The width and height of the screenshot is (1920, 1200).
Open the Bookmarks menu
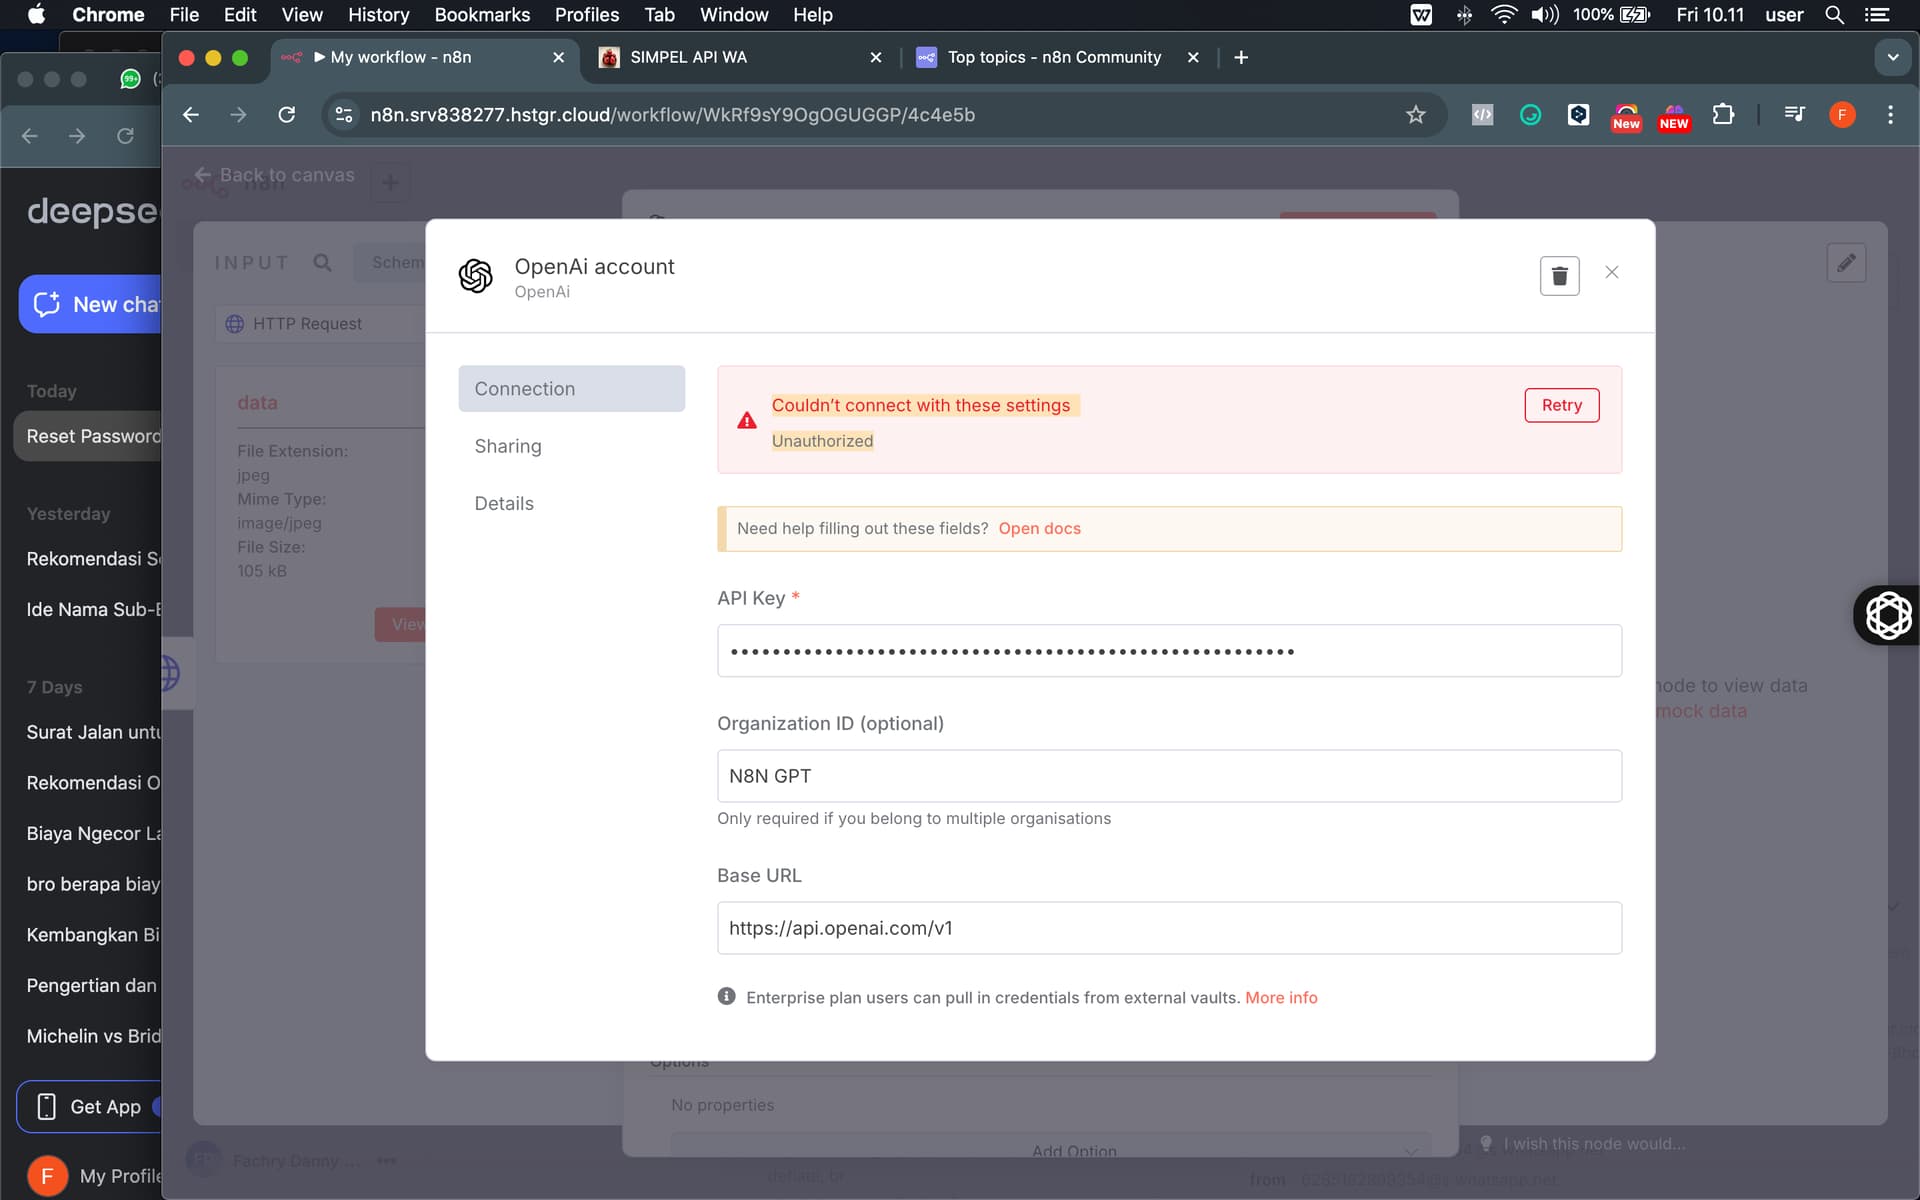(x=482, y=14)
